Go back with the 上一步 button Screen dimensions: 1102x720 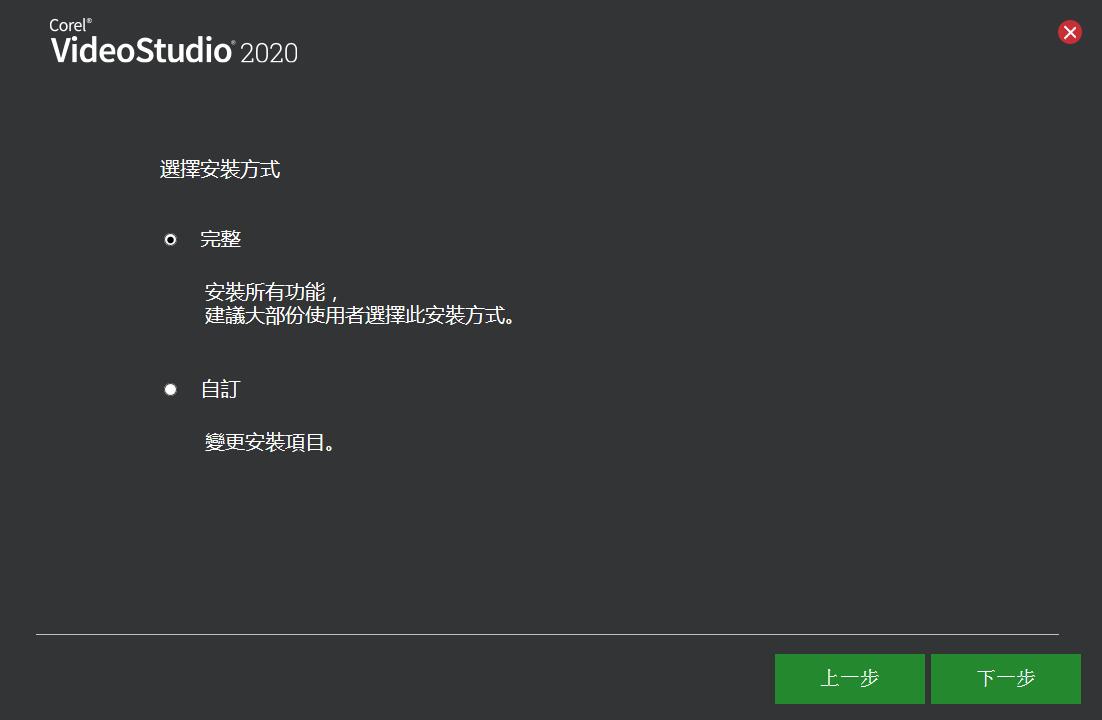(850, 679)
